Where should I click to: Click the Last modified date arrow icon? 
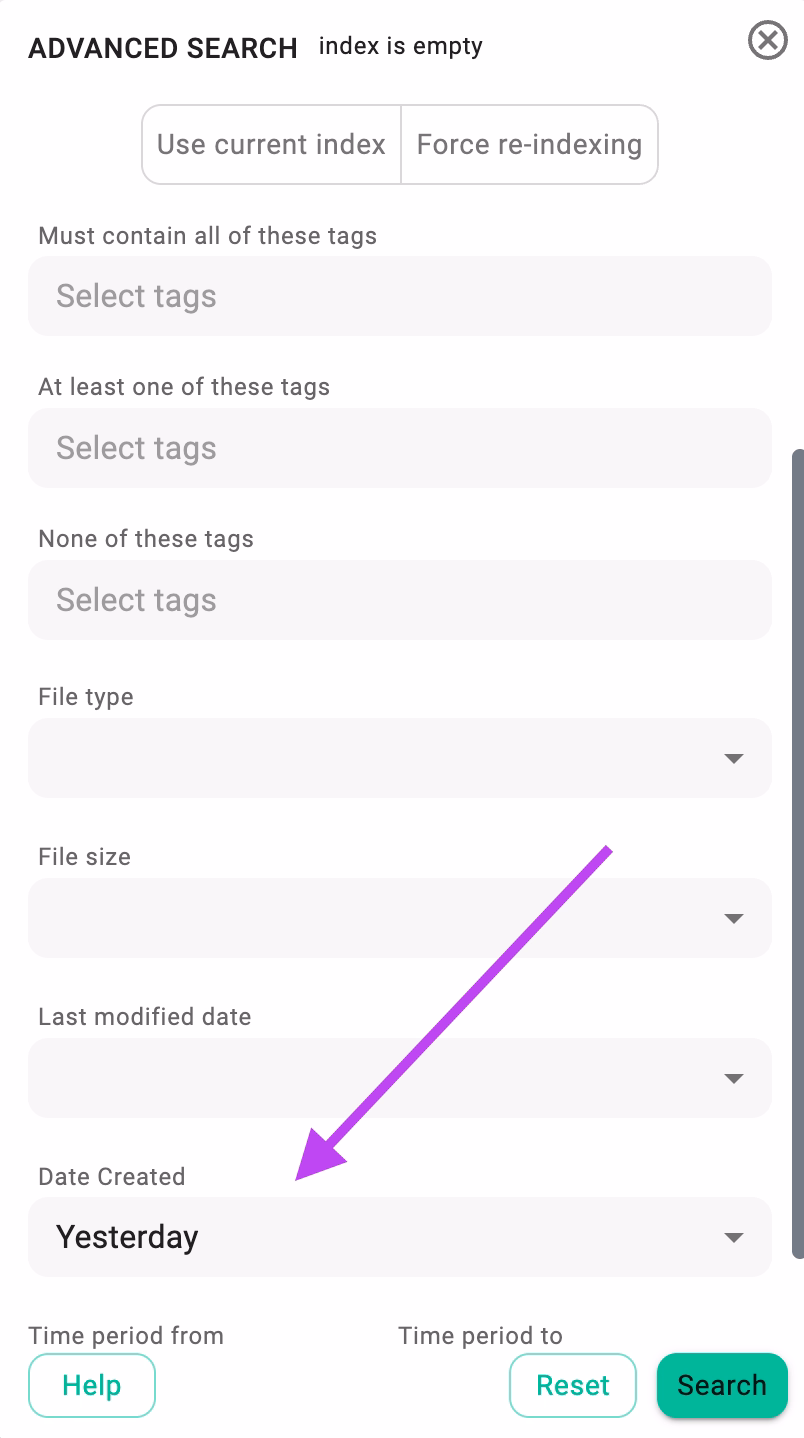click(x=734, y=1079)
